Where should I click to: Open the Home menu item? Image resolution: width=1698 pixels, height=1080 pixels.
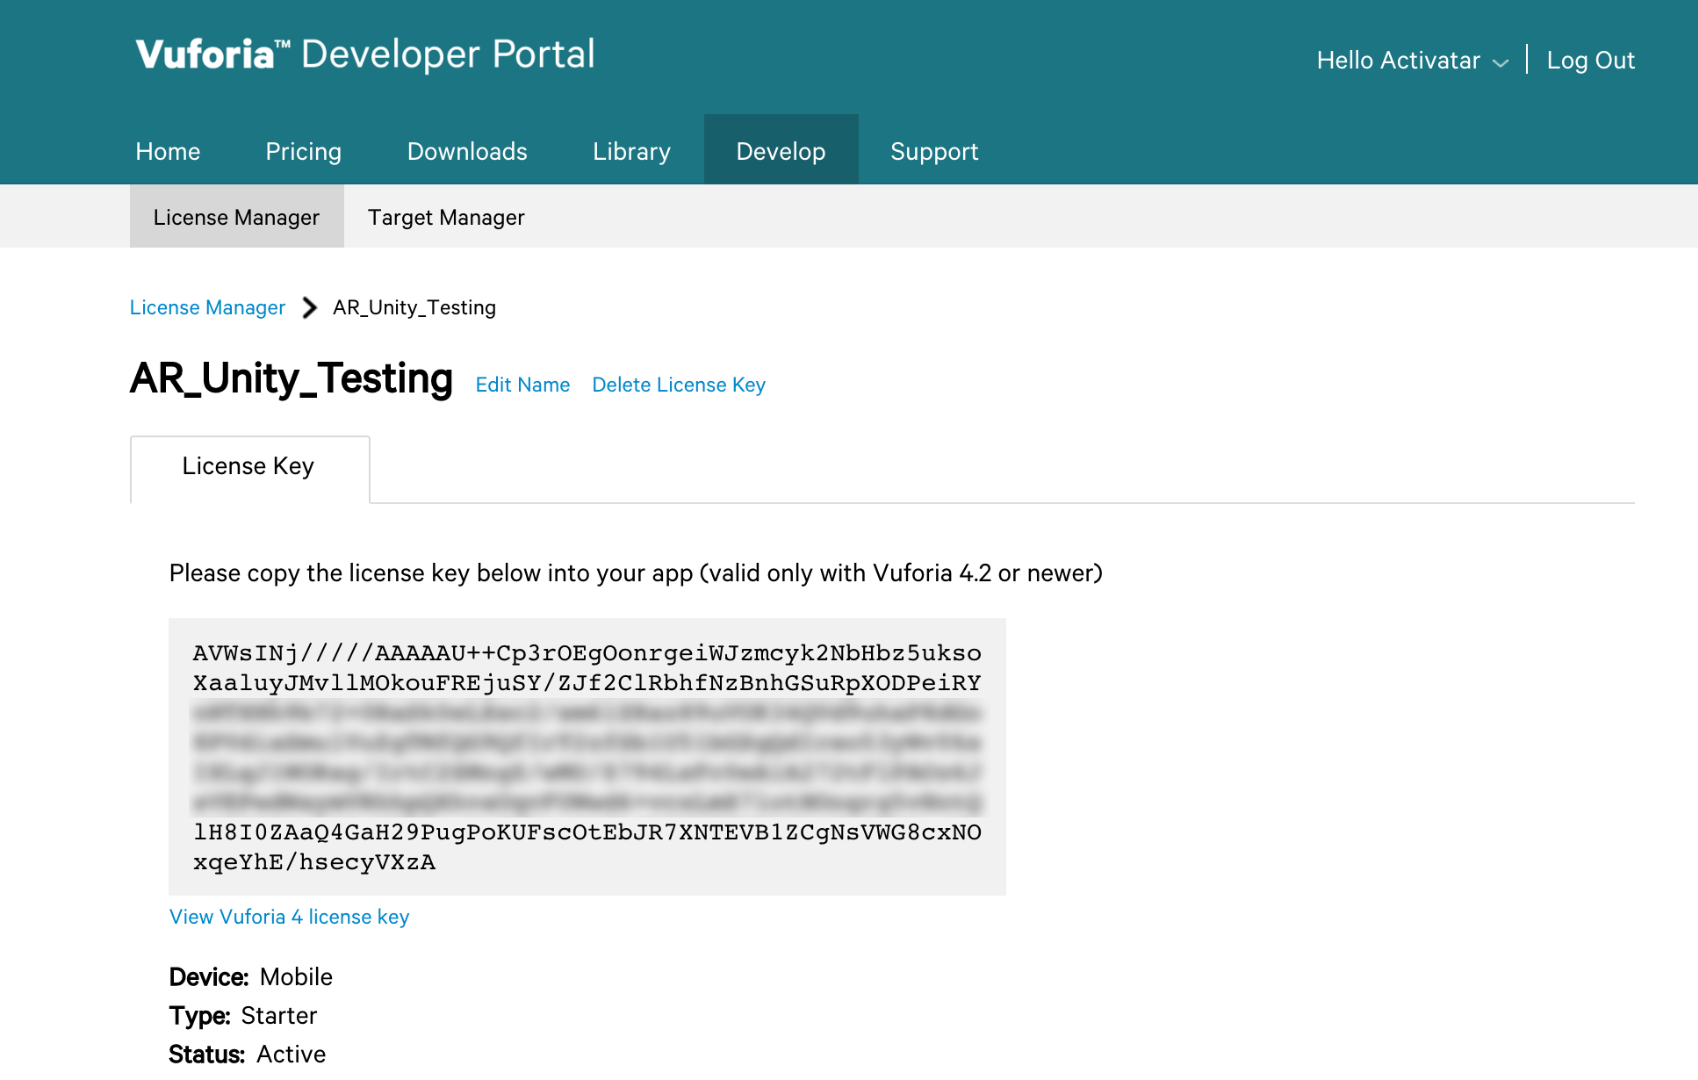pos(168,151)
